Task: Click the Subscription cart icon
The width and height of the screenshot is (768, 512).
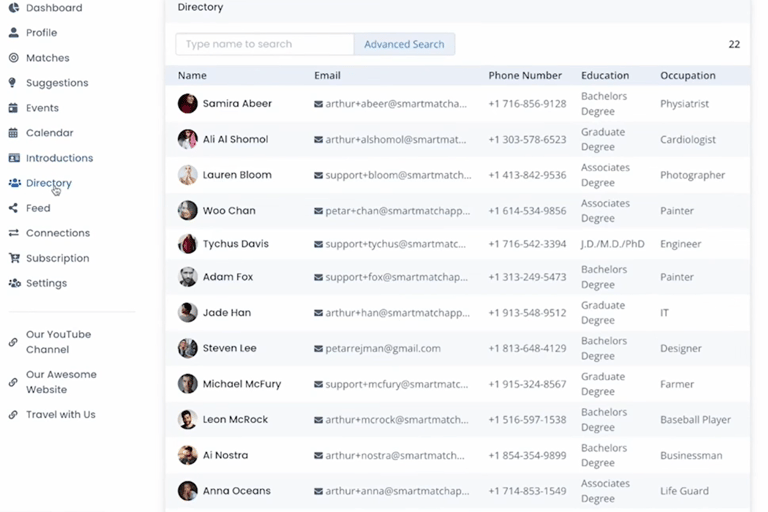Action: [x=14, y=258]
